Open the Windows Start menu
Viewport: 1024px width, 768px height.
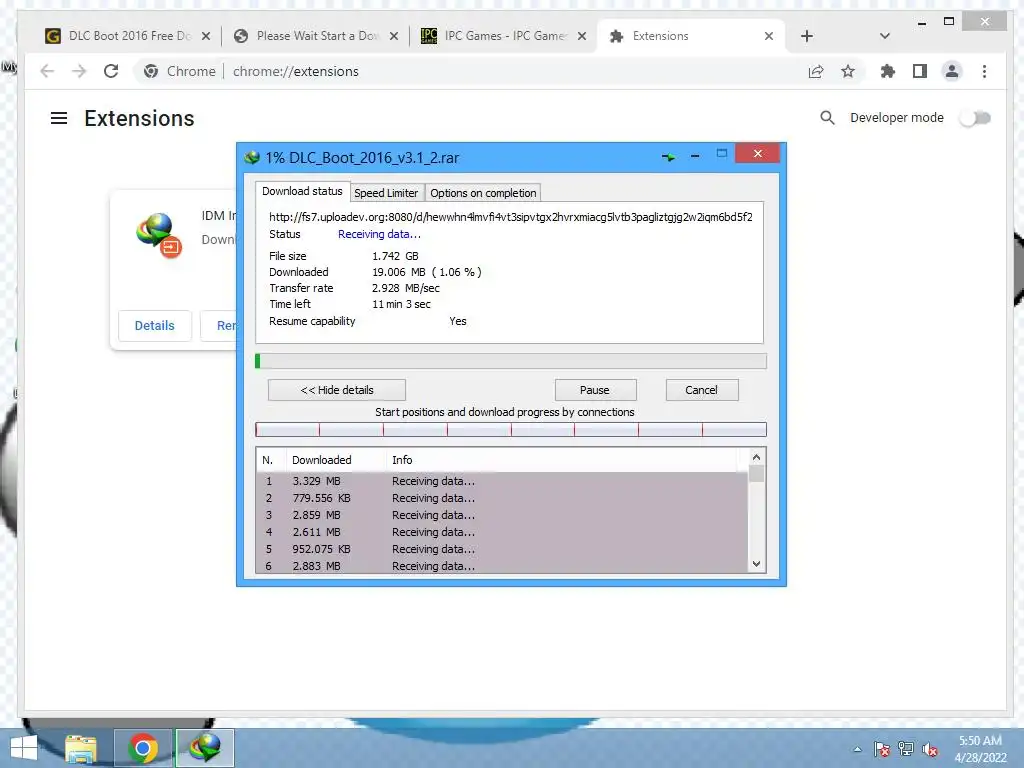(x=24, y=748)
